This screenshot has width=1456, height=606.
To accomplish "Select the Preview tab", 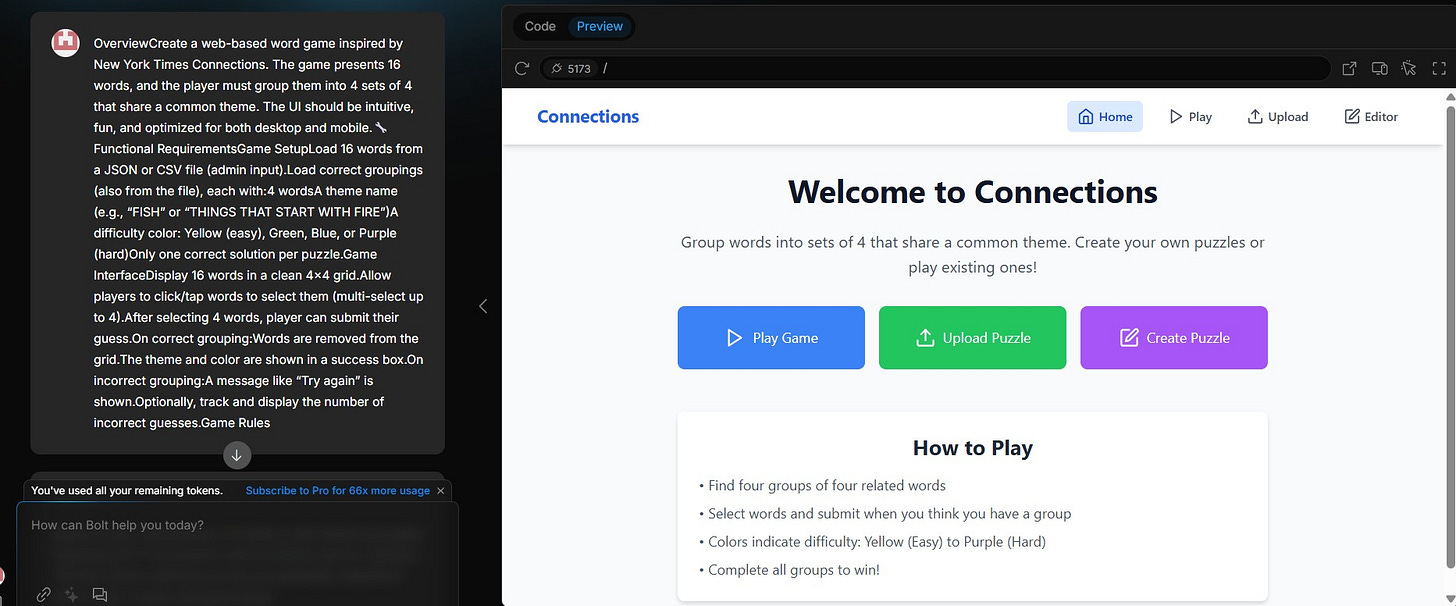I will pos(600,26).
